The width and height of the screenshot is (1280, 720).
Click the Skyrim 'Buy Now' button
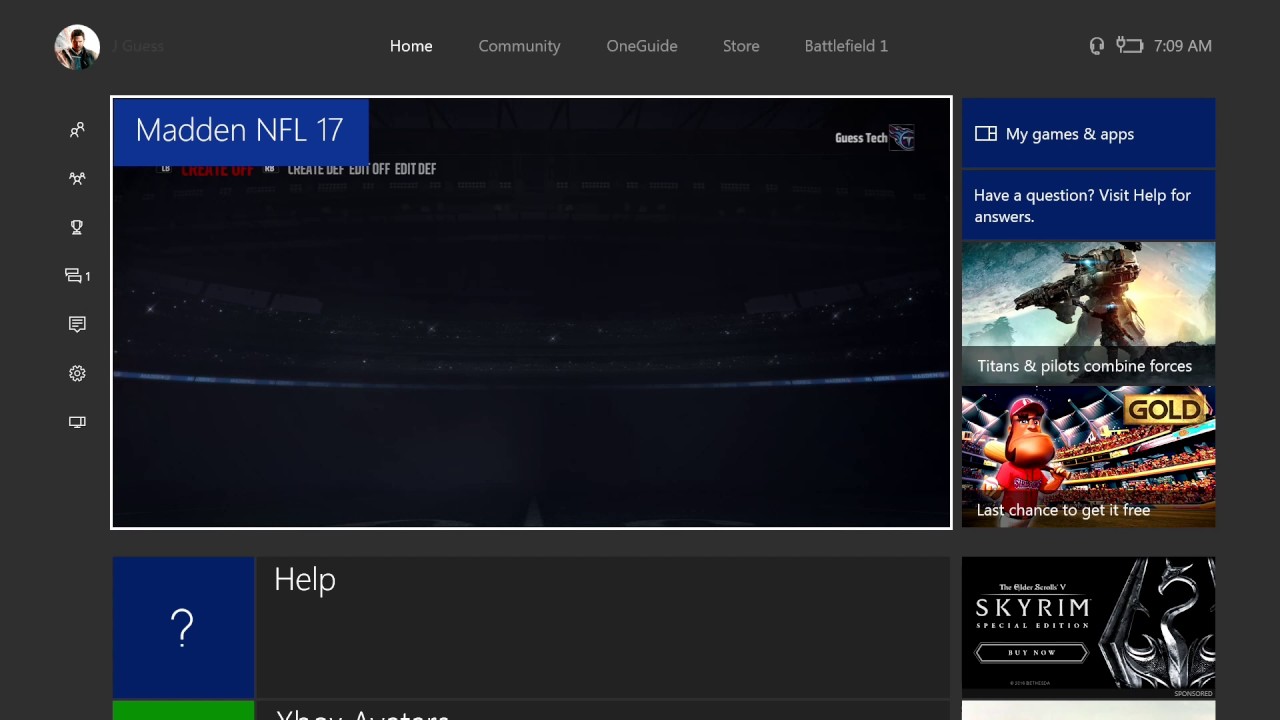(x=1031, y=652)
